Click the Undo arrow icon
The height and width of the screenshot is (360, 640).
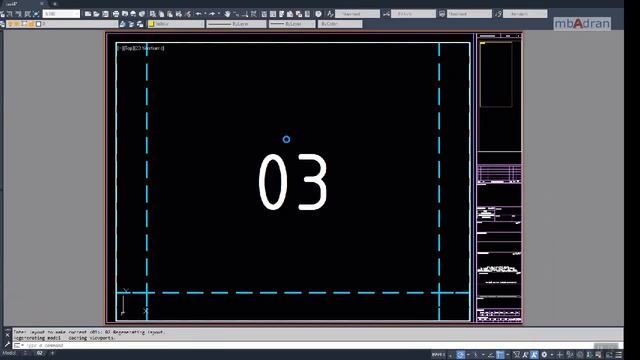point(198,14)
